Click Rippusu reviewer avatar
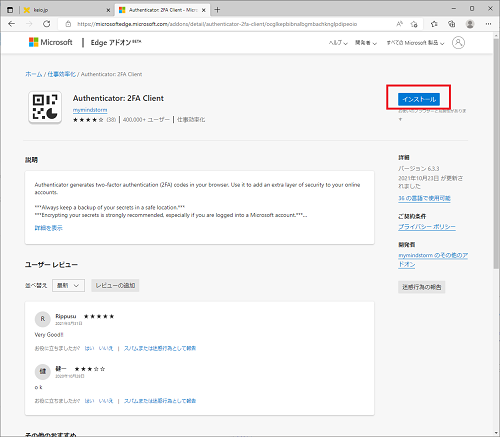The height and width of the screenshot is (437, 500). tap(43, 319)
